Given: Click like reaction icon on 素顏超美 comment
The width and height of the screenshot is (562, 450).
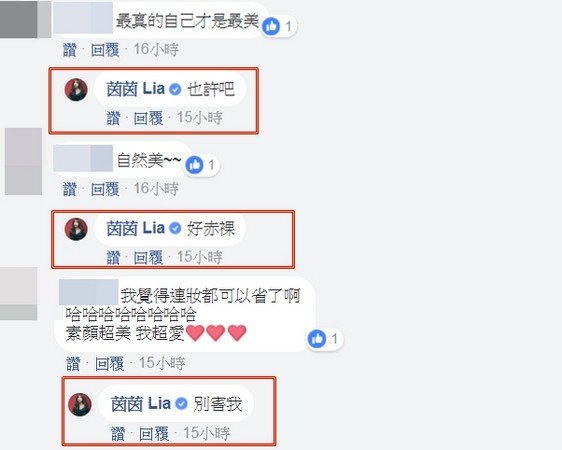Looking at the screenshot, I should tap(317, 339).
